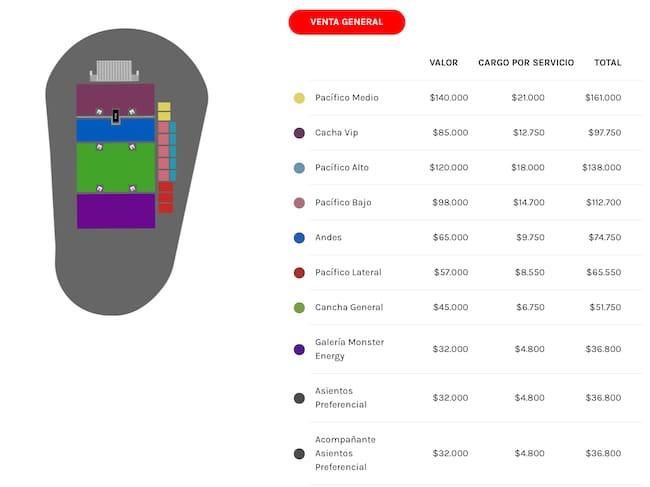Click the green Cancha General legend dot
Image resolution: width=650 pixels, height=487 pixels.
(x=299, y=308)
